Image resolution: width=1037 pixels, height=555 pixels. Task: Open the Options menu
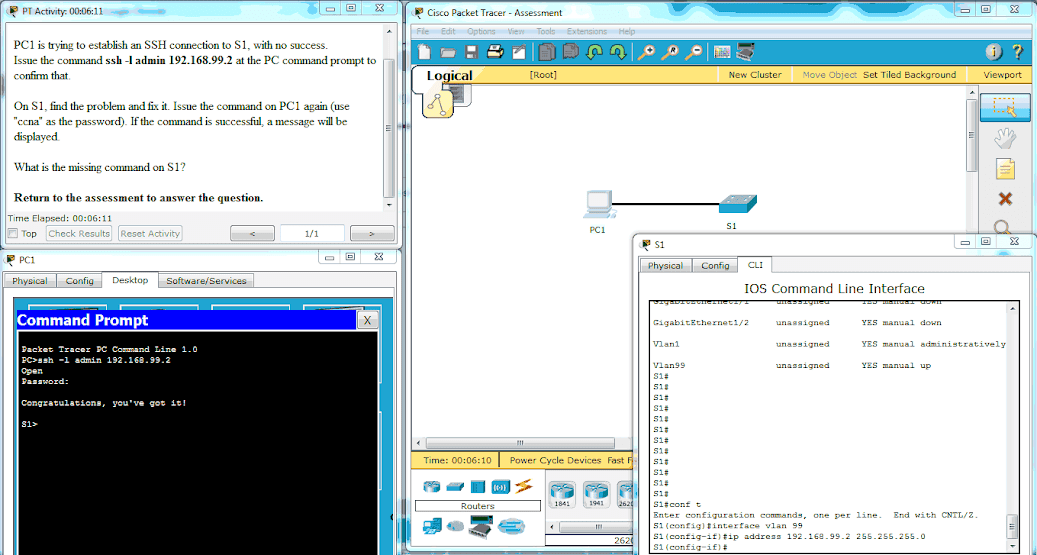point(481,31)
